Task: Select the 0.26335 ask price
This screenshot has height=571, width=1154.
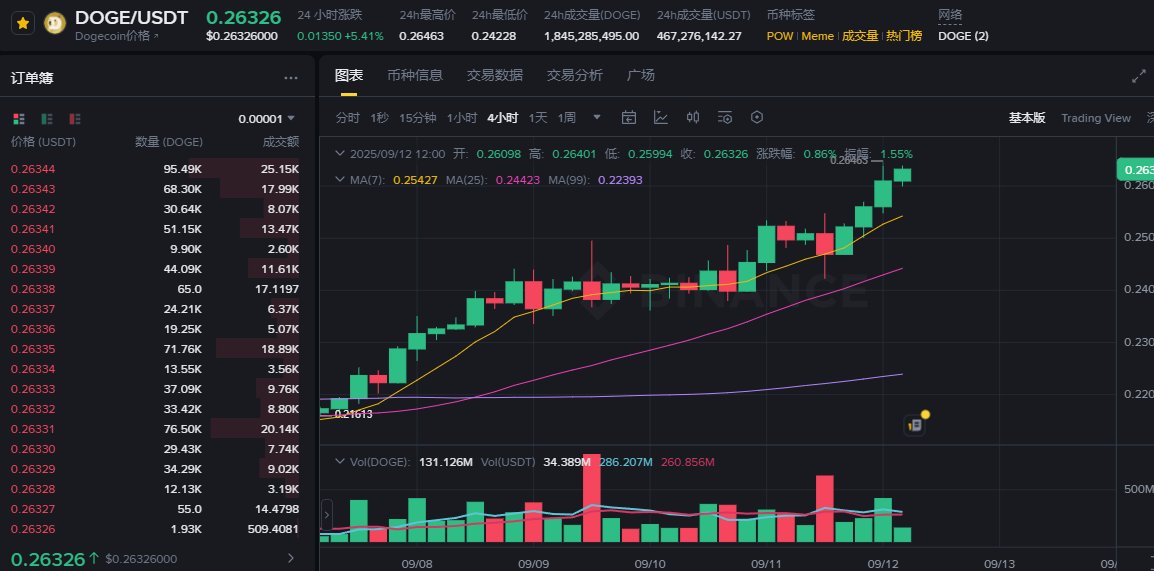Action: [33, 349]
